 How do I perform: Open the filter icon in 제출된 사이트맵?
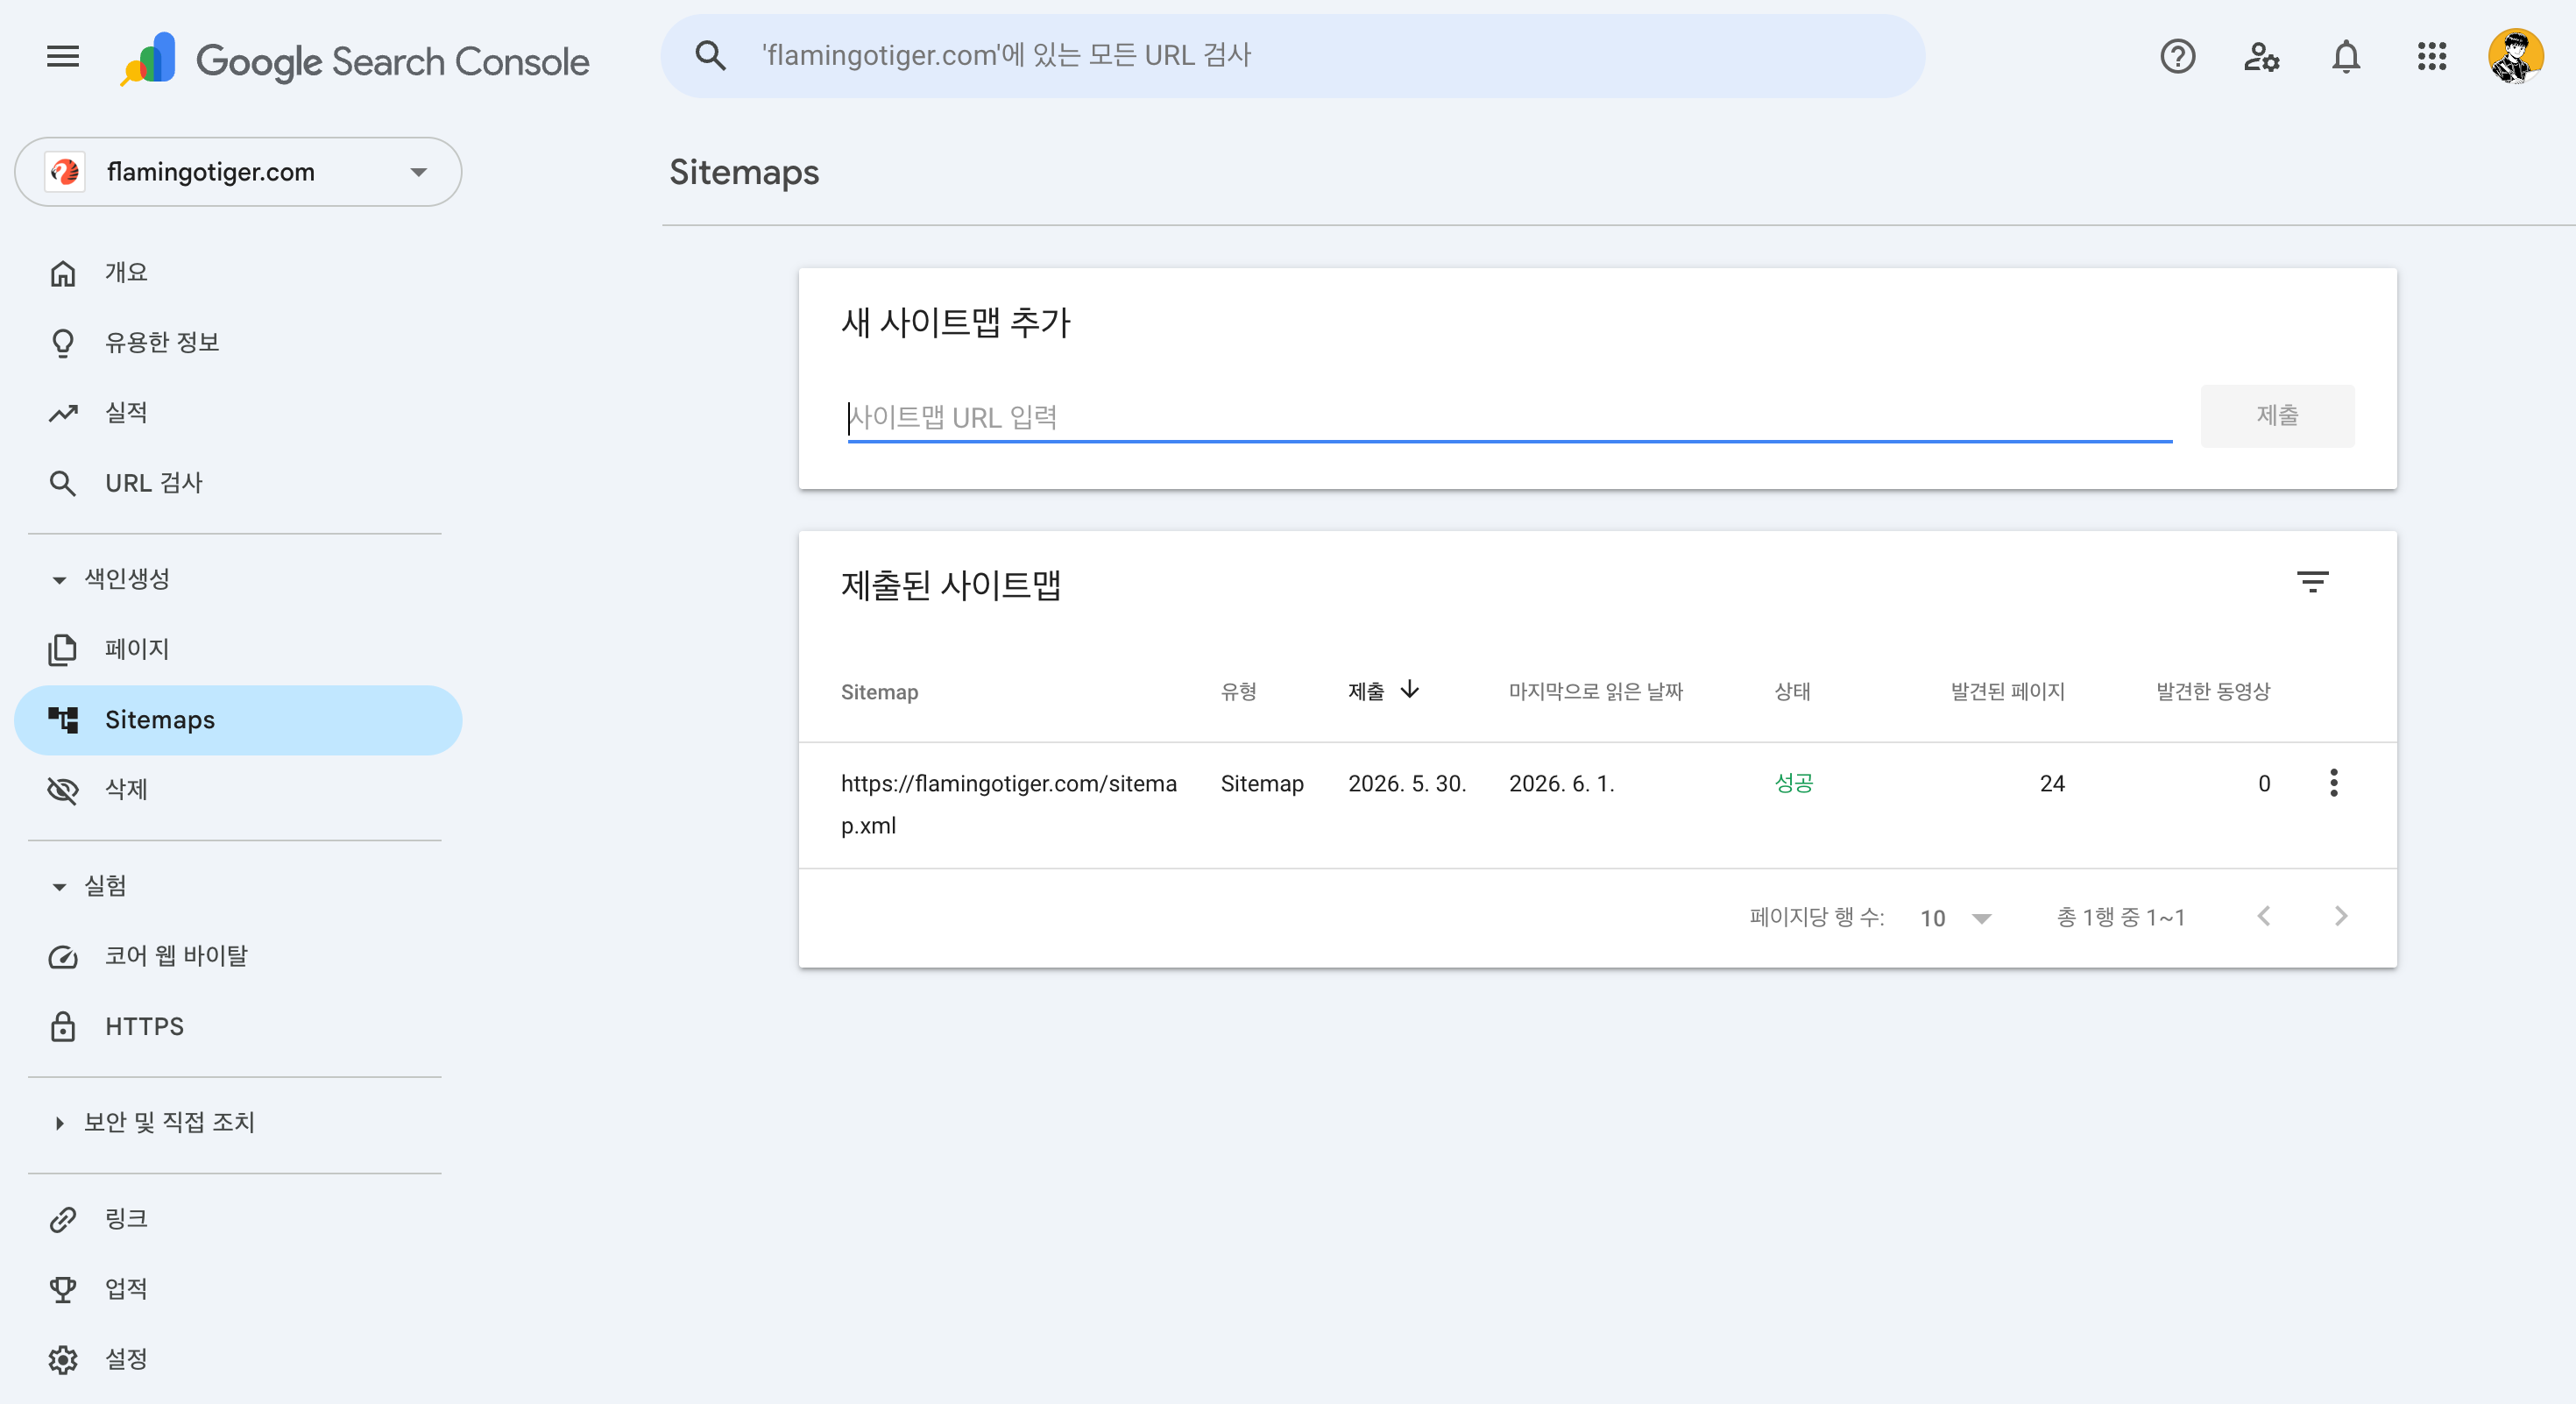(2312, 582)
